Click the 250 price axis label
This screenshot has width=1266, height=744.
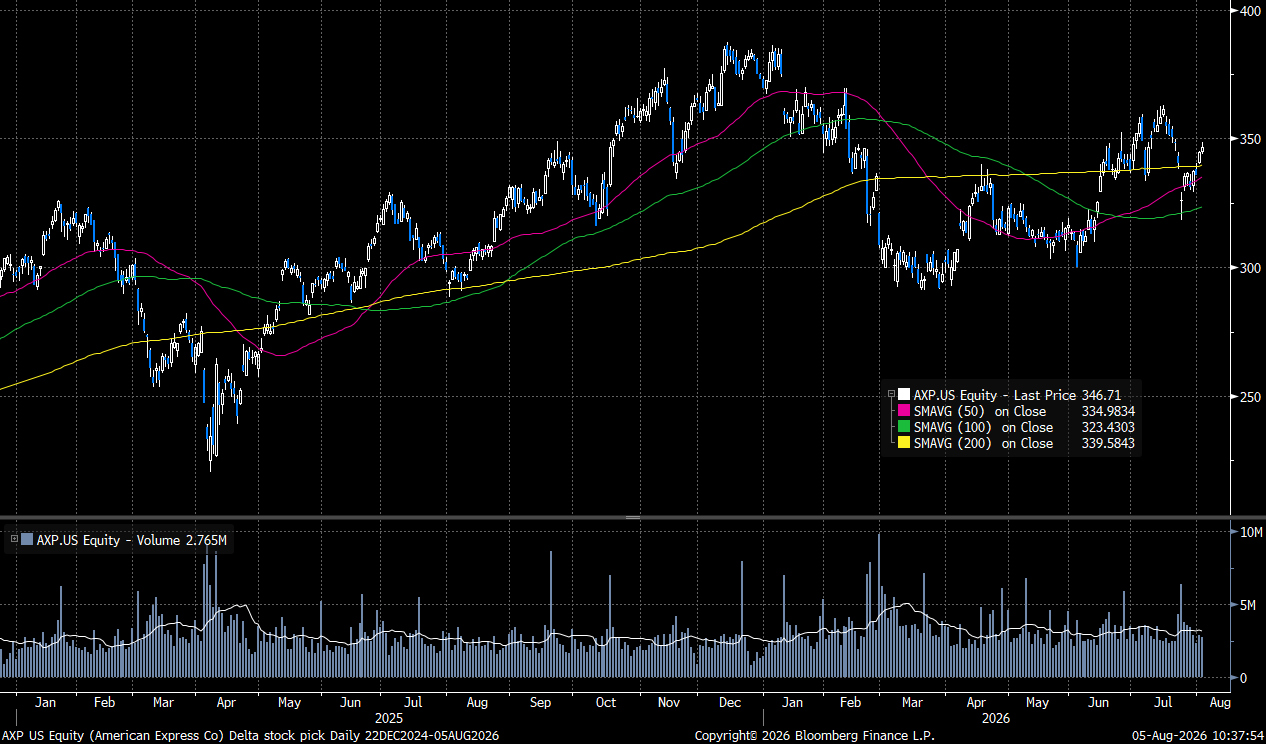point(1249,397)
